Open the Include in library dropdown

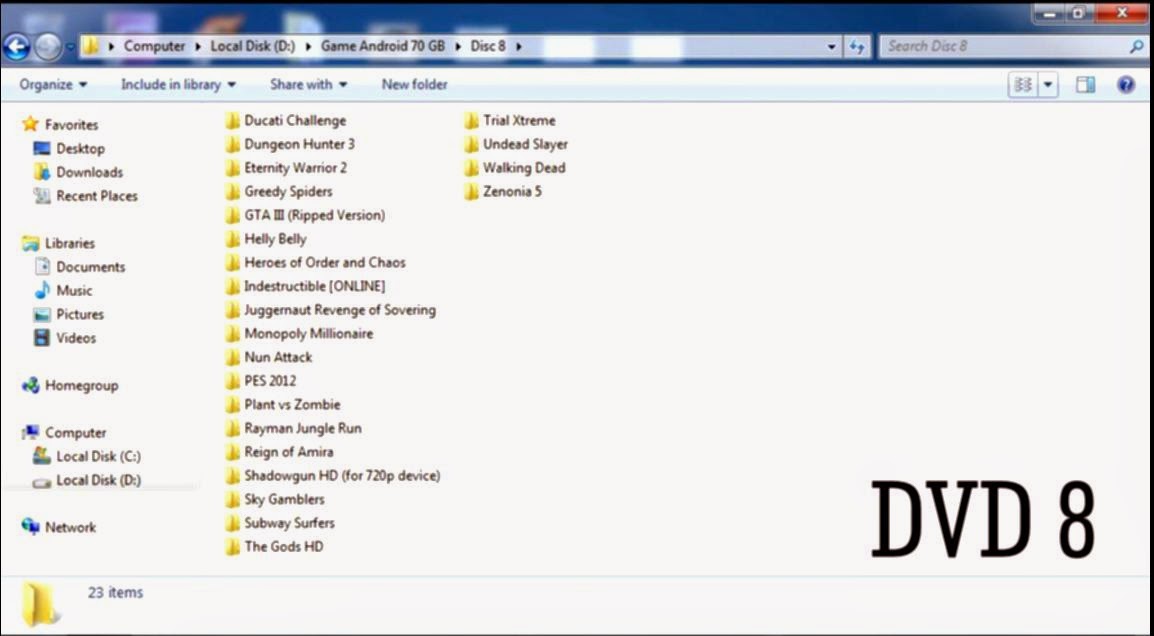178,85
